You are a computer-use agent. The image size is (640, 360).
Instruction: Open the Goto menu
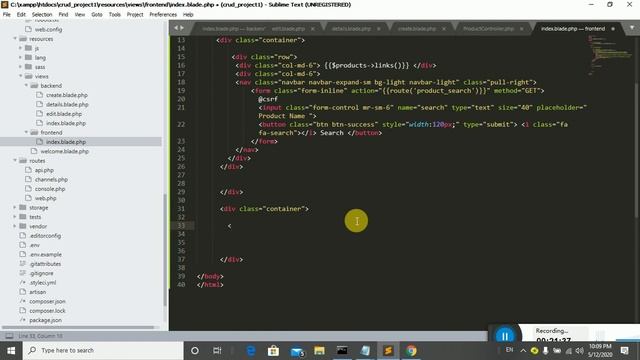[97, 14]
